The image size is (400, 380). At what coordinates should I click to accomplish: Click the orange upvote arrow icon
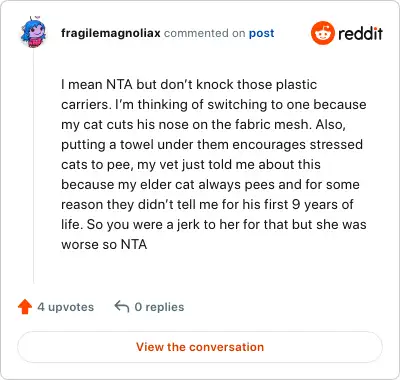(25, 307)
